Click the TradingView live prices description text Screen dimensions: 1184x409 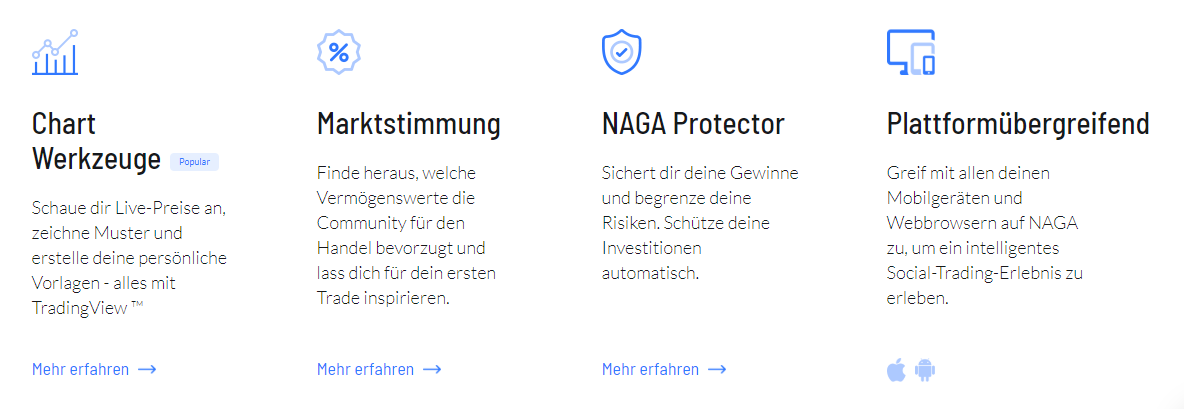click(x=129, y=258)
